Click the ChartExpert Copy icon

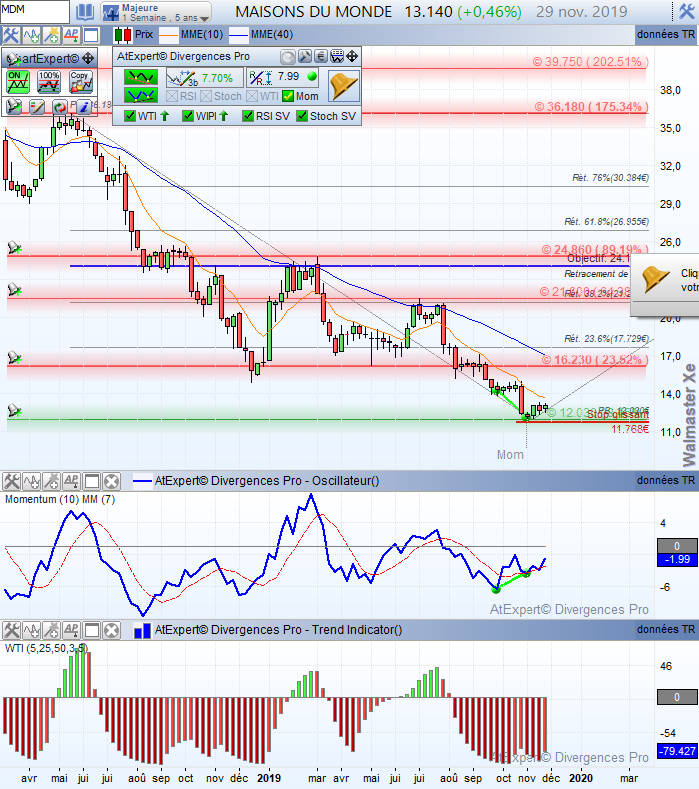[81, 82]
